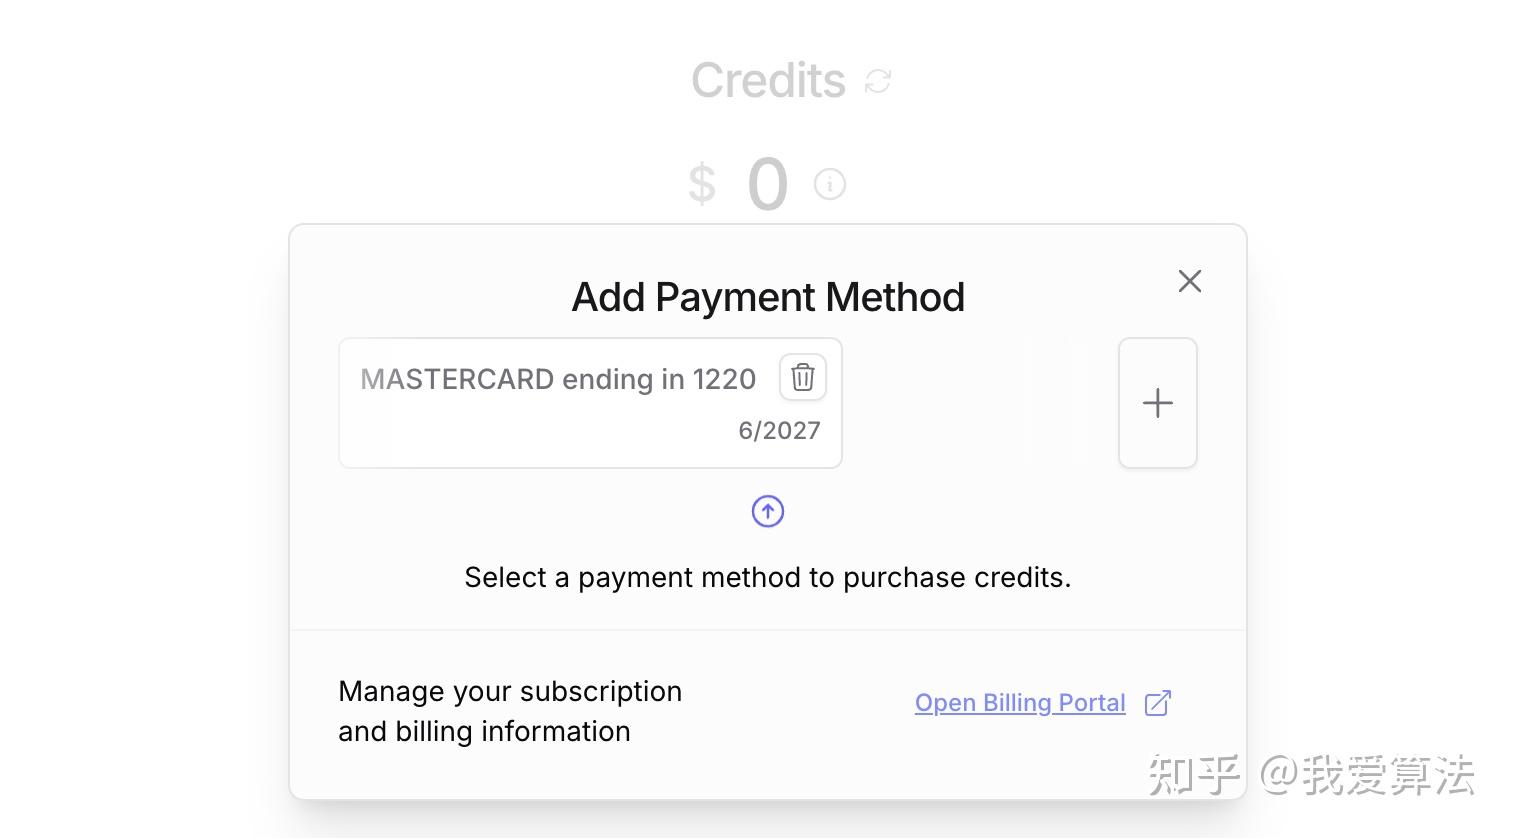1514x838 pixels.
Task: Click the refresh arrows next to the Credits heading
Action: [877, 80]
